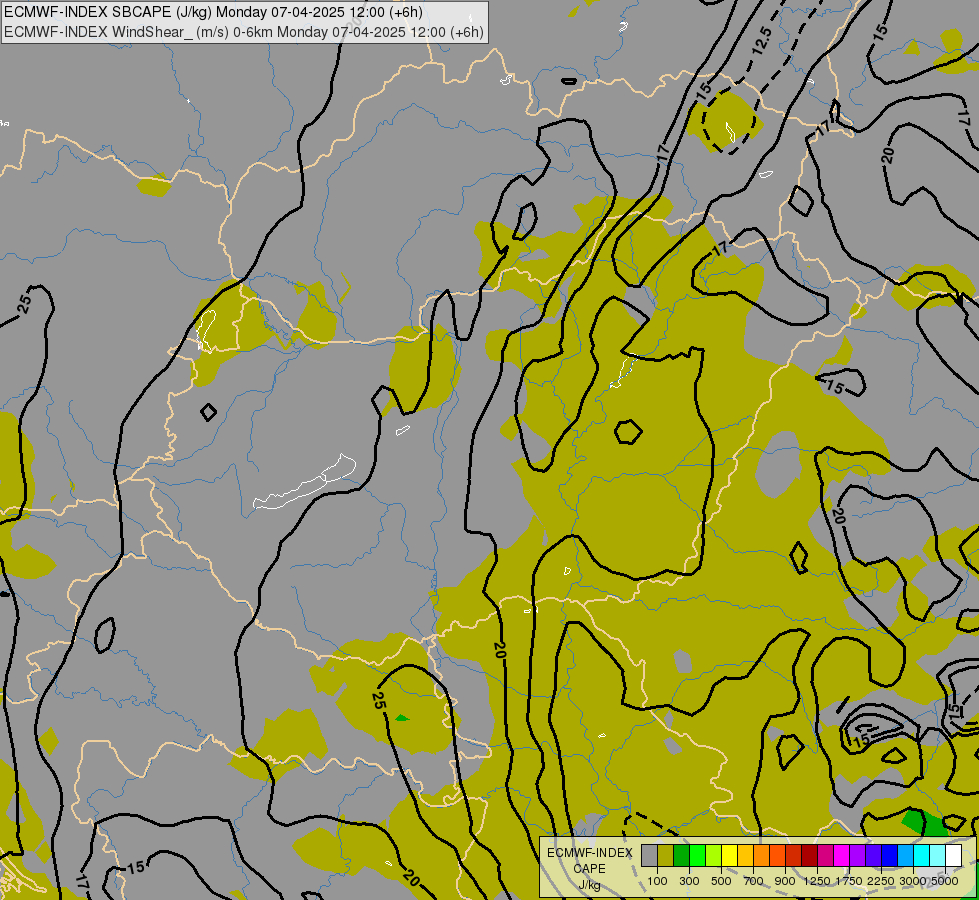Click the SBCAPE title line
Viewport: 979px width, 900px height.
(213, 12)
